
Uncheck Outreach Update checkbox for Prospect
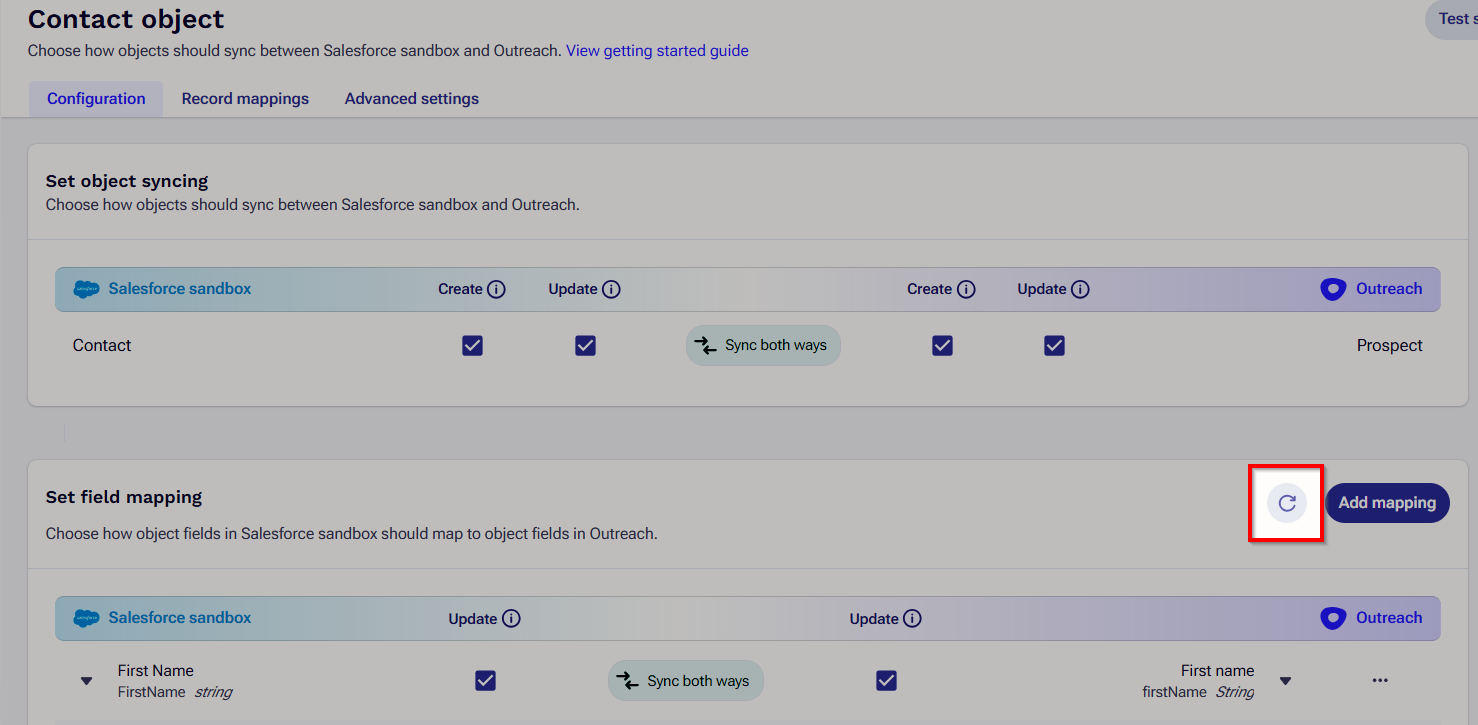pyautogui.click(x=1054, y=345)
